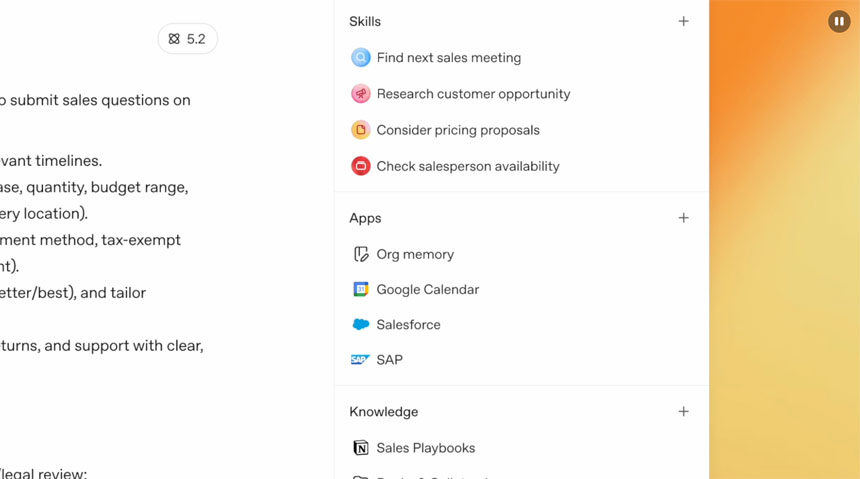Click the Consider pricing proposals icon
This screenshot has height=479, width=860.
point(361,130)
